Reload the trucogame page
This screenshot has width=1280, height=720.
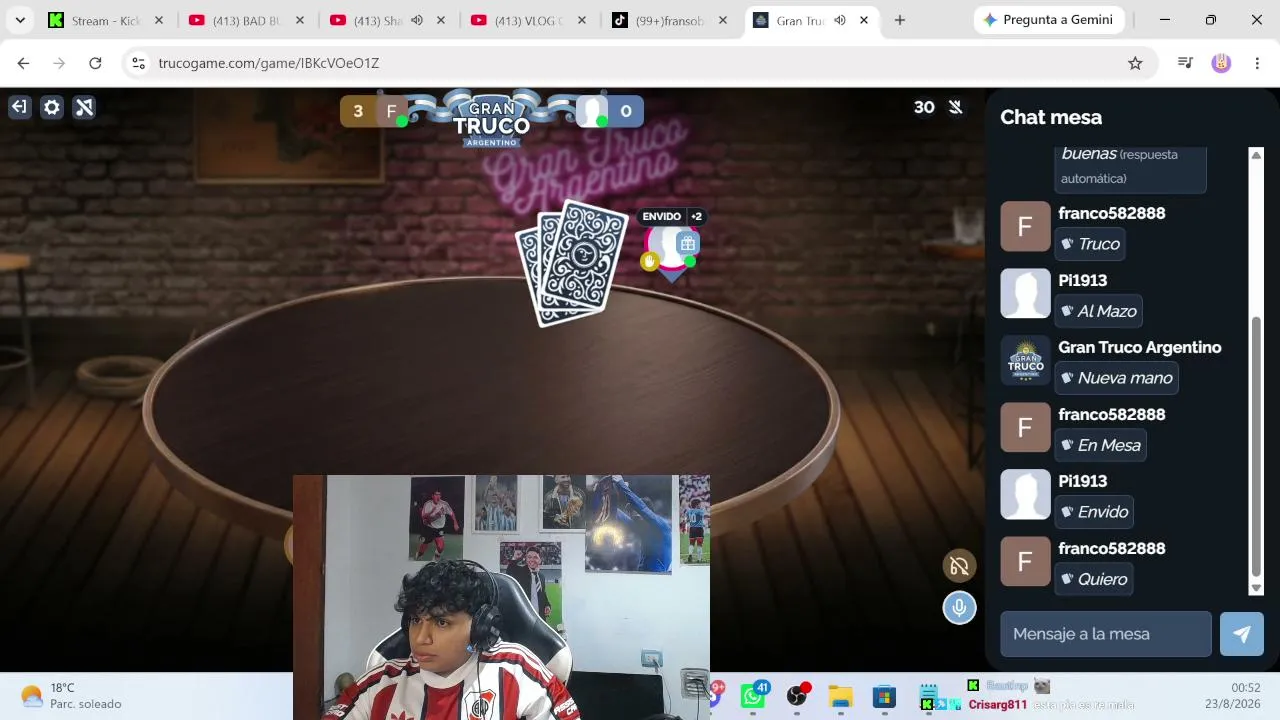(95, 63)
